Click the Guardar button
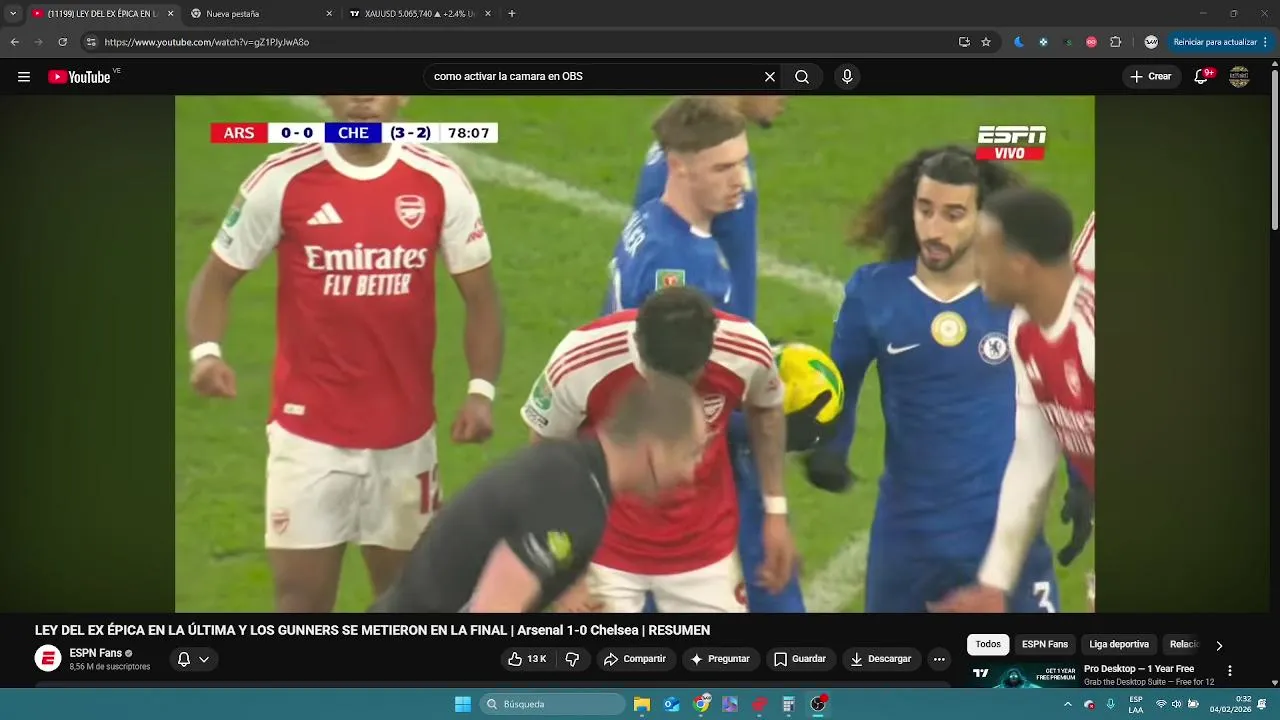Image resolution: width=1280 pixels, height=720 pixels. coord(801,659)
